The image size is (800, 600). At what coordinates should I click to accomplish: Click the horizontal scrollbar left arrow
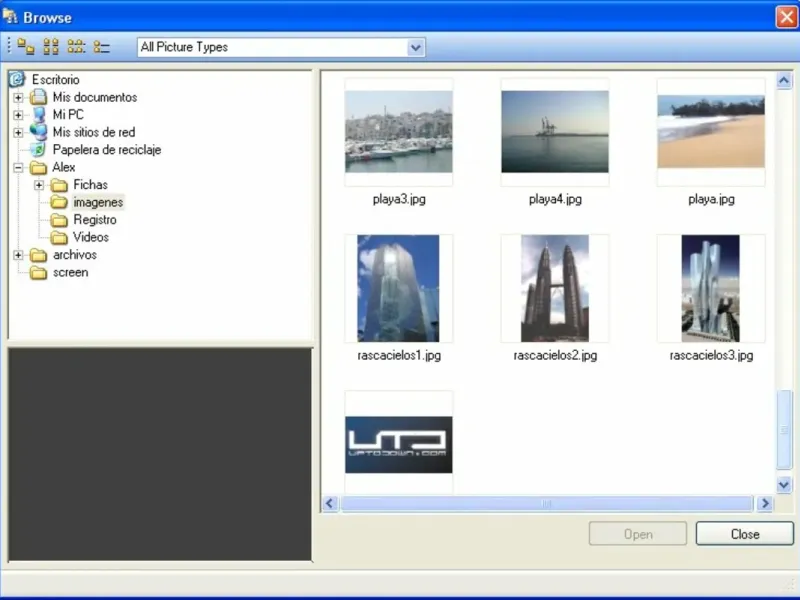(330, 504)
